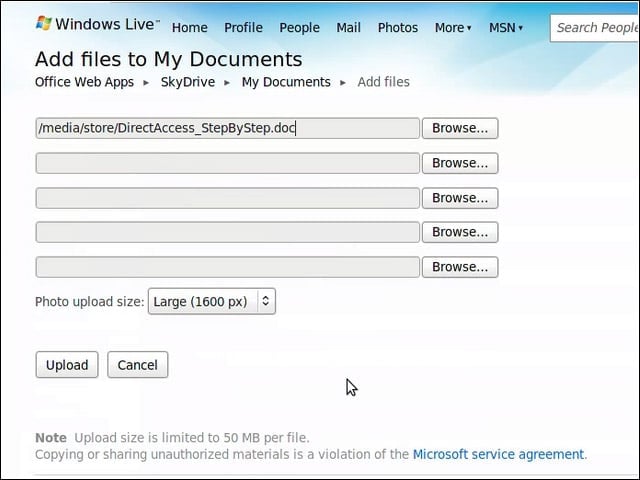Open the People section
This screenshot has width=640, height=480.
(x=299, y=27)
